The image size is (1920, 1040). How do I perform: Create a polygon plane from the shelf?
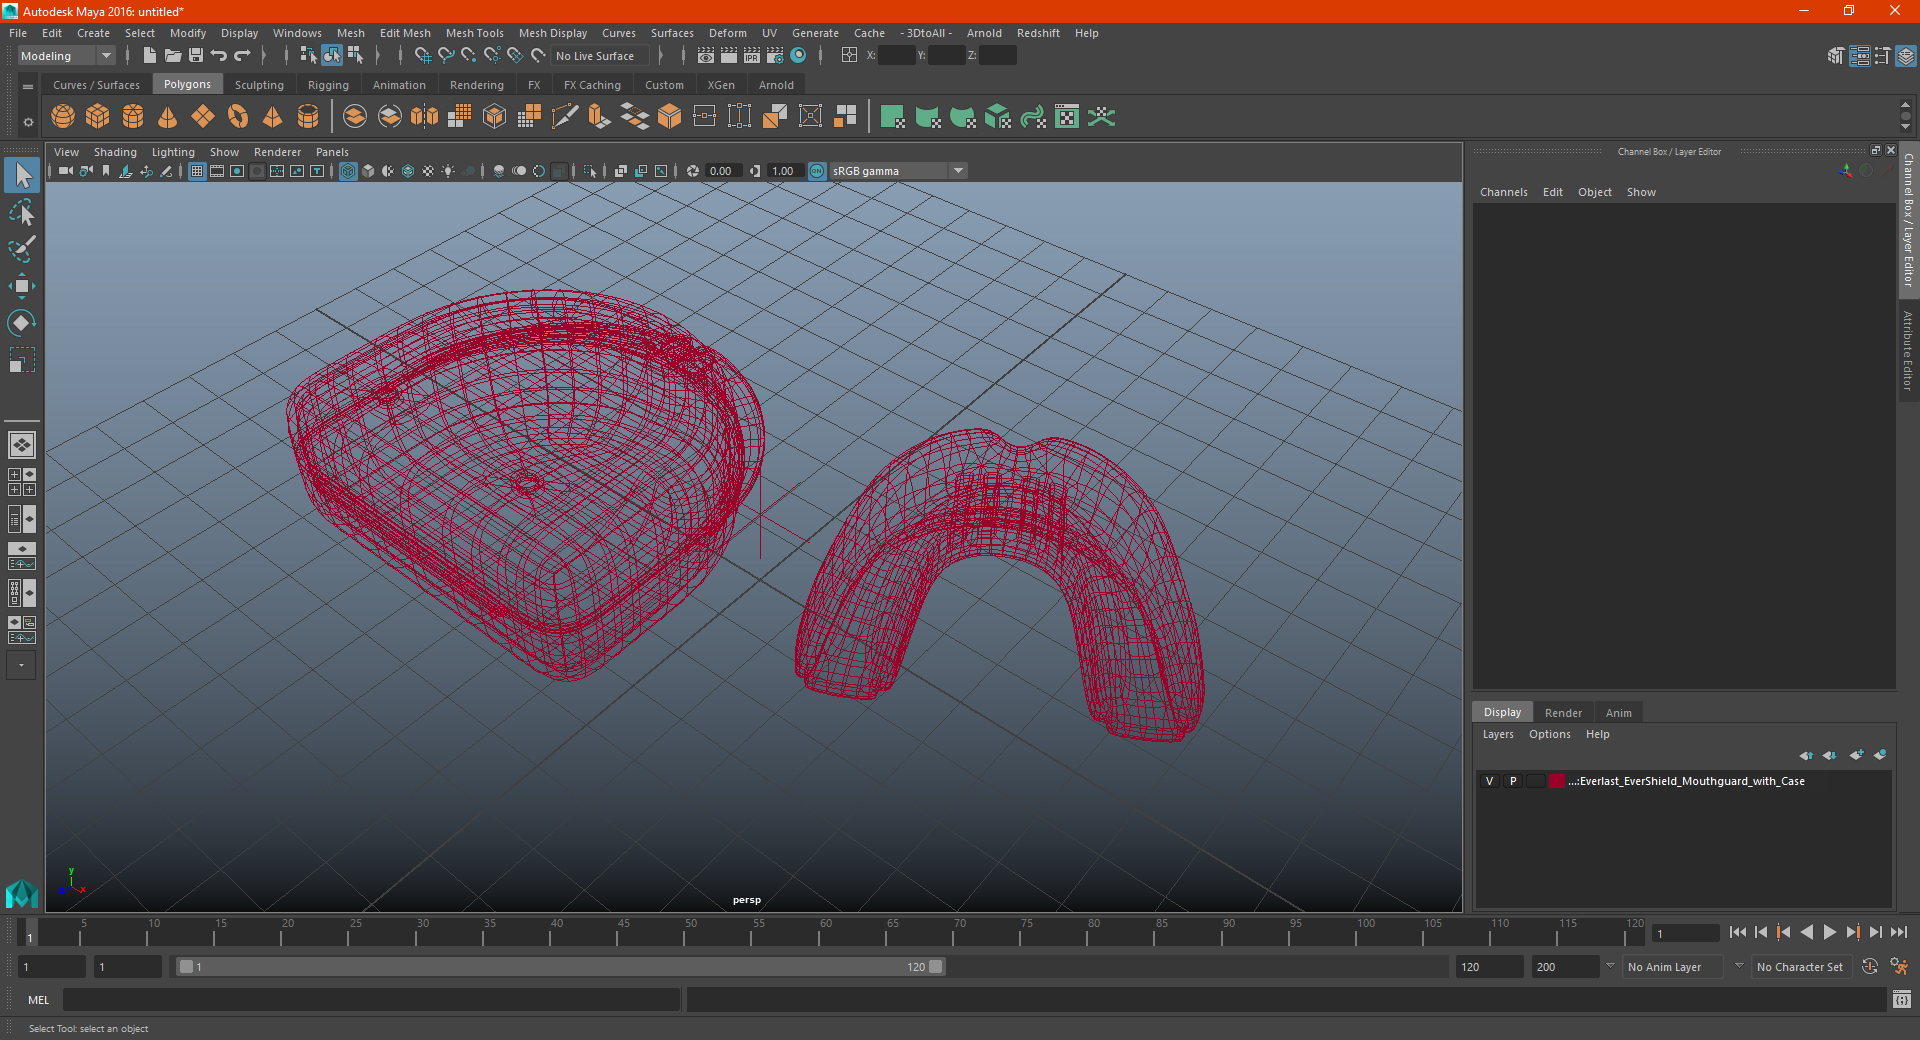(203, 117)
